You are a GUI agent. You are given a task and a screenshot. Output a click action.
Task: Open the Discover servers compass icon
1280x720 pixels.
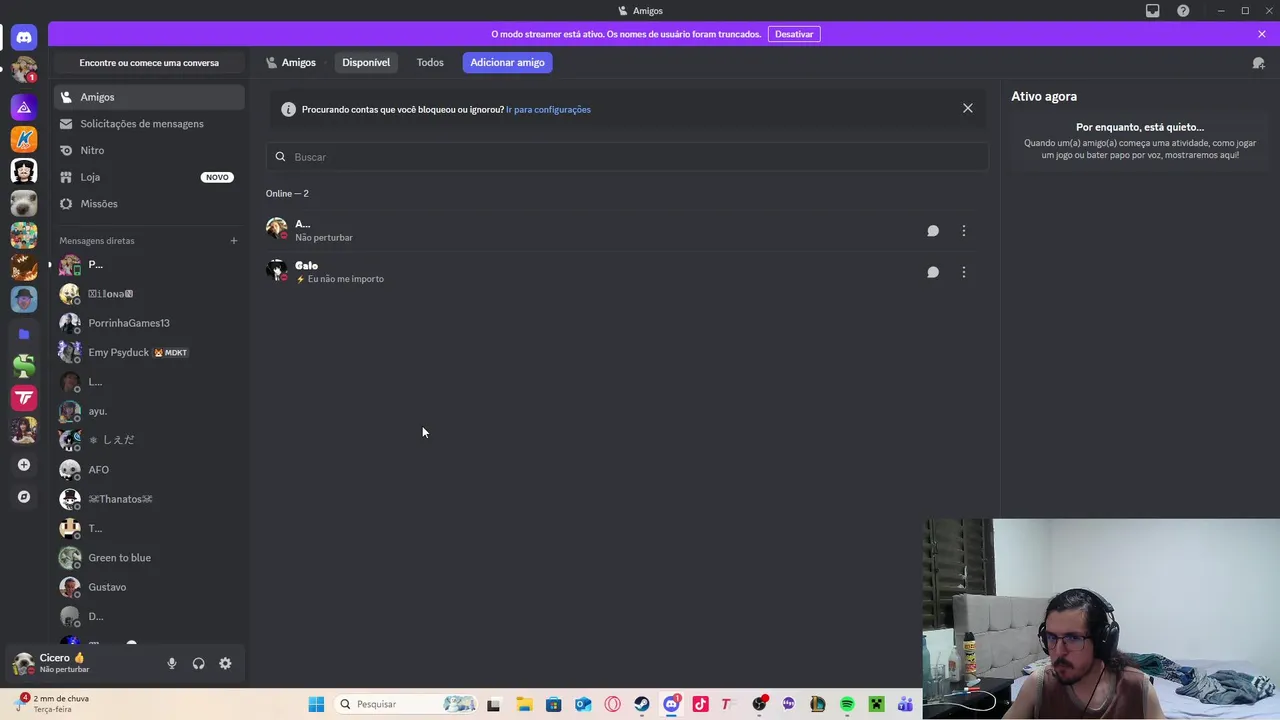(24, 496)
